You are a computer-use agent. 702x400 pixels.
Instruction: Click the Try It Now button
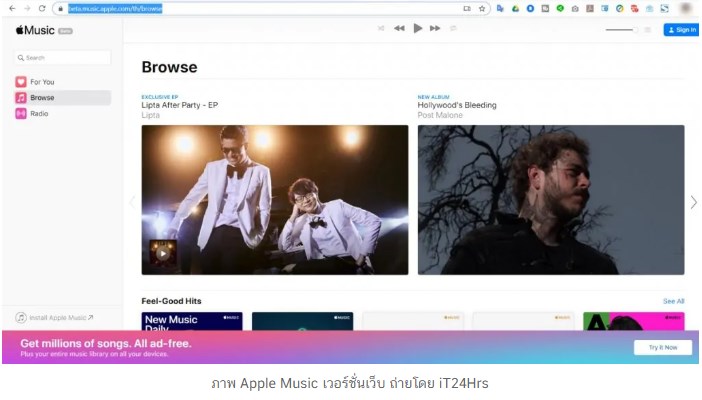tap(663, 348)
